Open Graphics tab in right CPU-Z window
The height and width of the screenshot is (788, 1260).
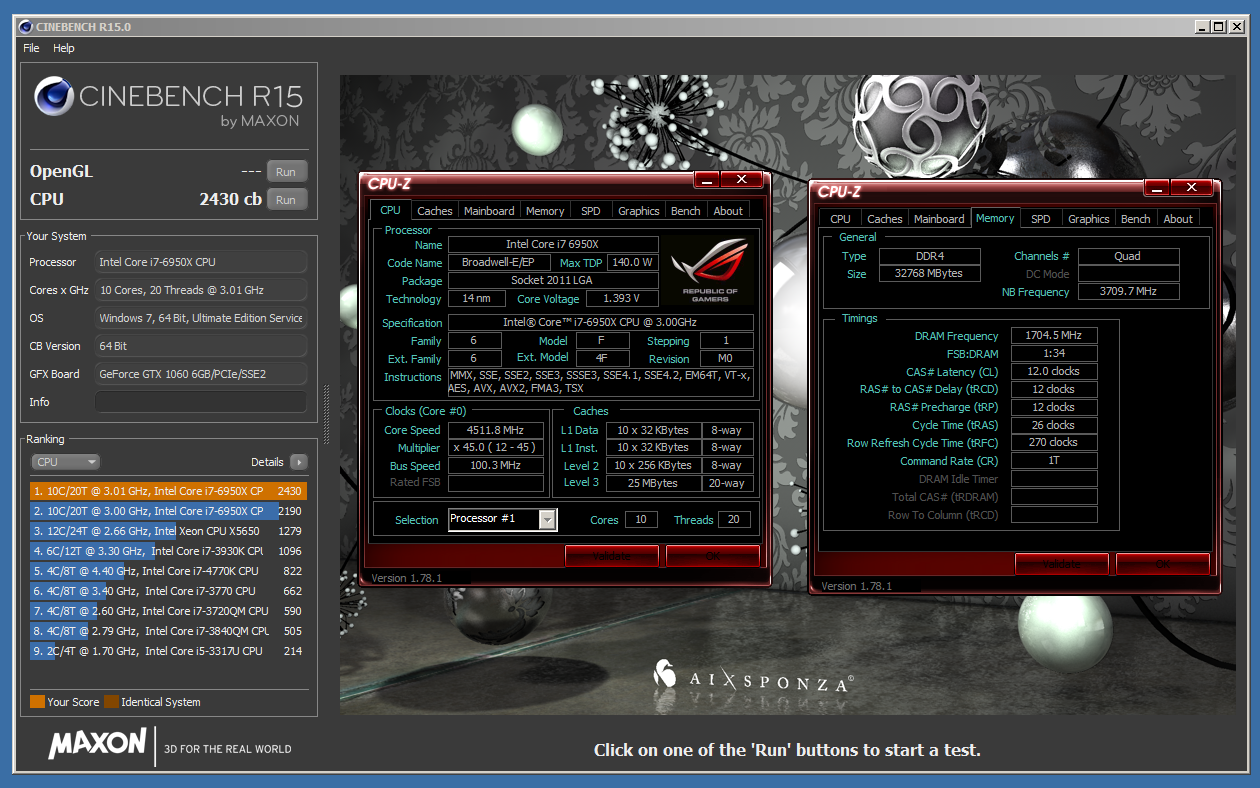point(1088,219)
